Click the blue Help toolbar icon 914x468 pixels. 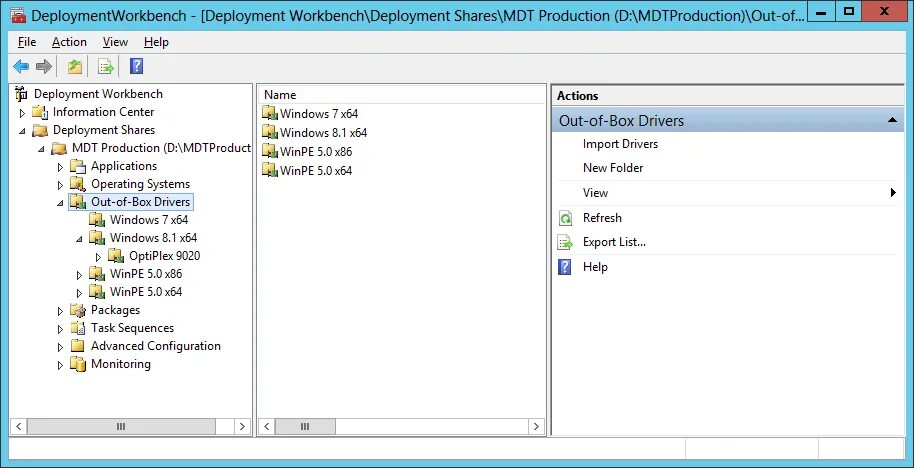pos(136,66)
